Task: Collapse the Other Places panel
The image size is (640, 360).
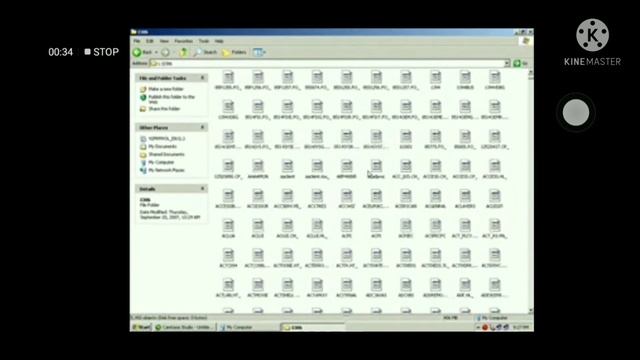Action: coord(202,127)
